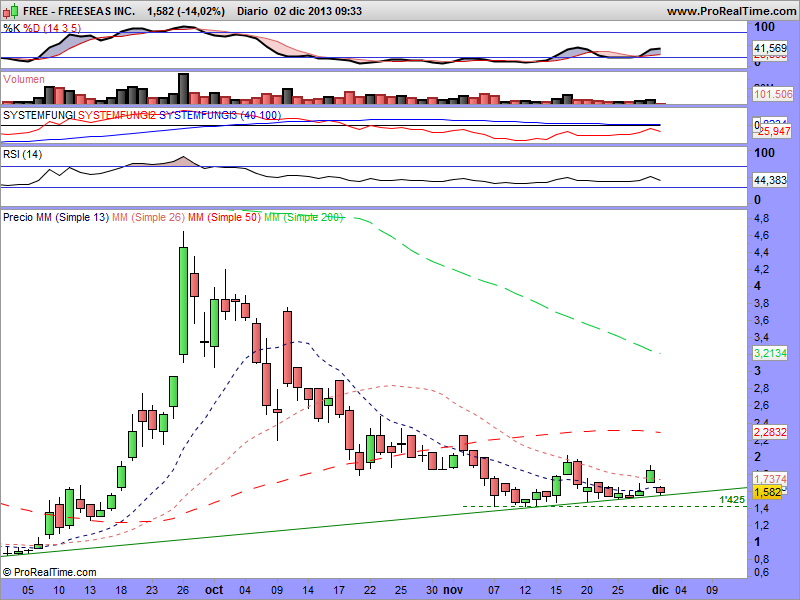Click the 26 date label on the axis
The width and height of the screenshot is (800, 600).
click(x=183, y=590)
